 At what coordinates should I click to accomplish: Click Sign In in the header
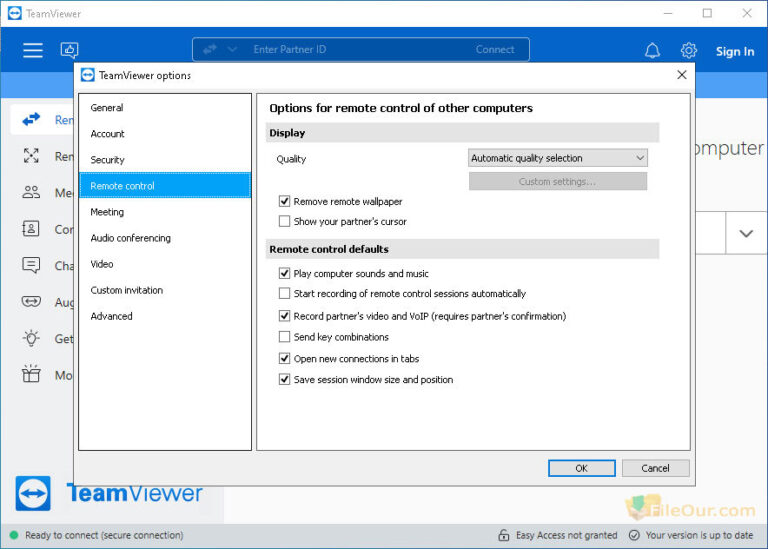point(735,51)
